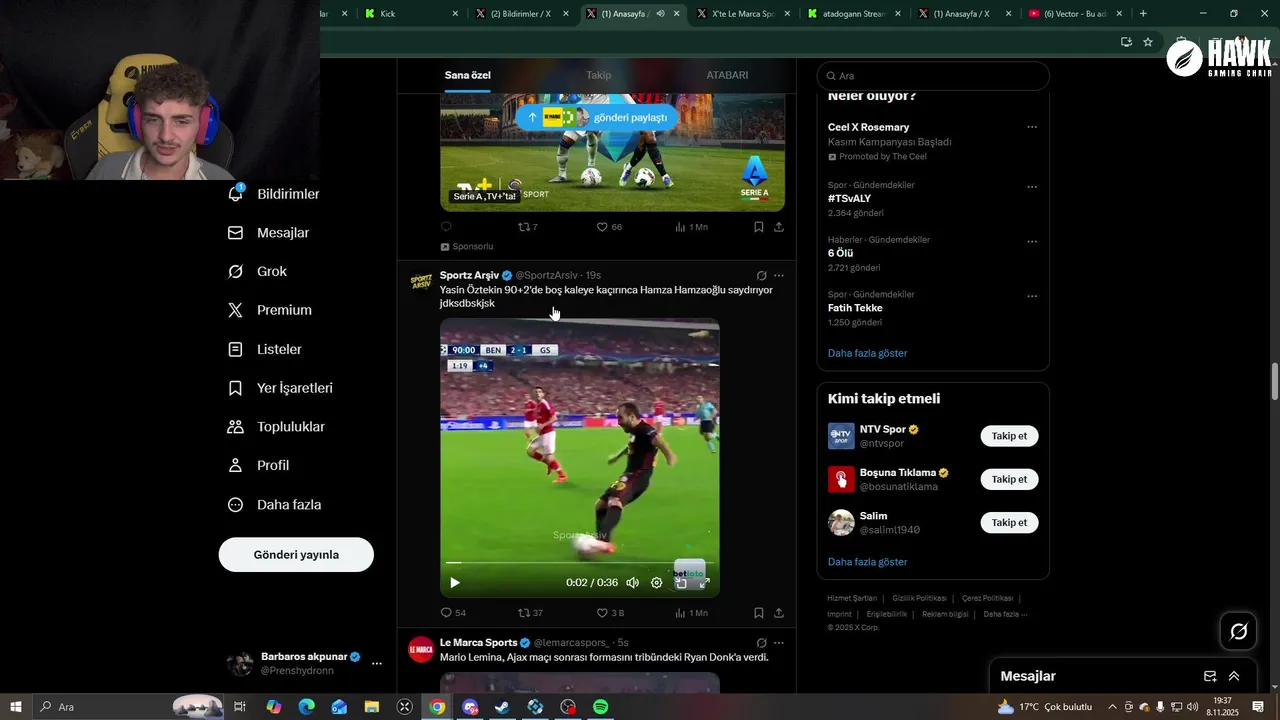The width and height of the screenshot is (1280, 720).
Task: Open options for Ceel X Rosemary trend
Action: tap(1032, 127)
